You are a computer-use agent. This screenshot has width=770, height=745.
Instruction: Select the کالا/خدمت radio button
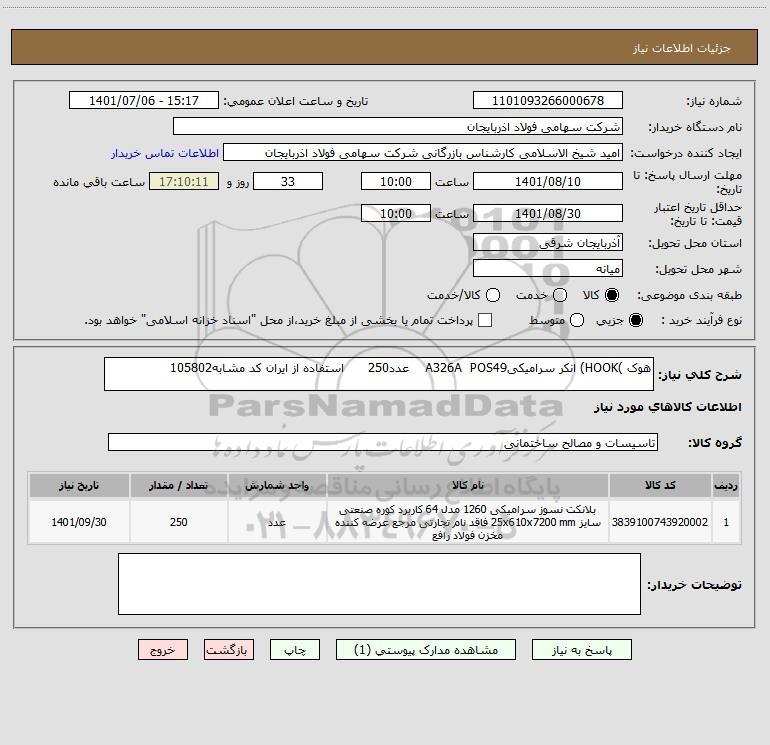click(x=493, y=295)
